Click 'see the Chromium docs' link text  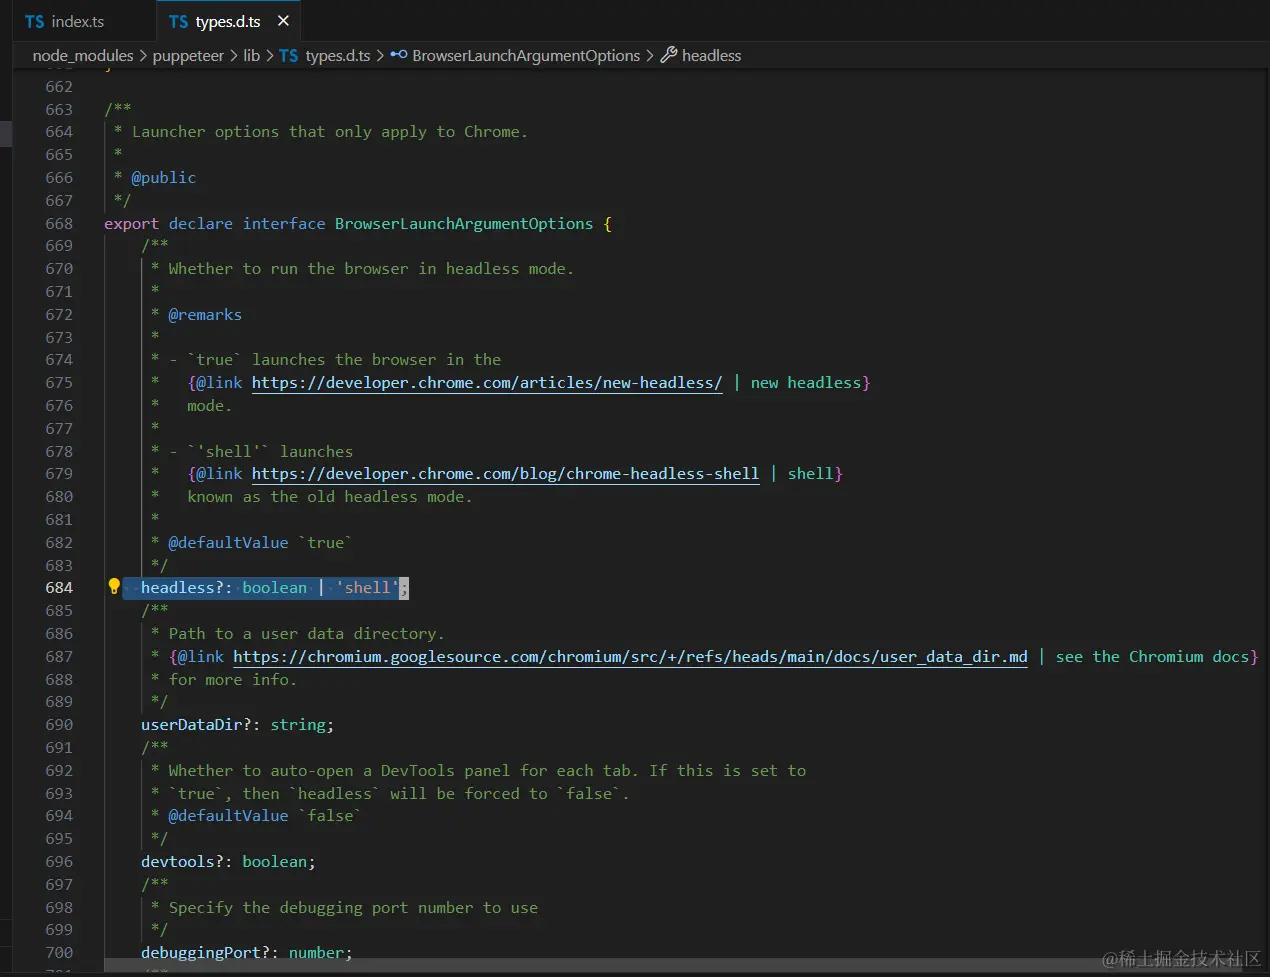pyautogui.click(x=1152, y=657)
